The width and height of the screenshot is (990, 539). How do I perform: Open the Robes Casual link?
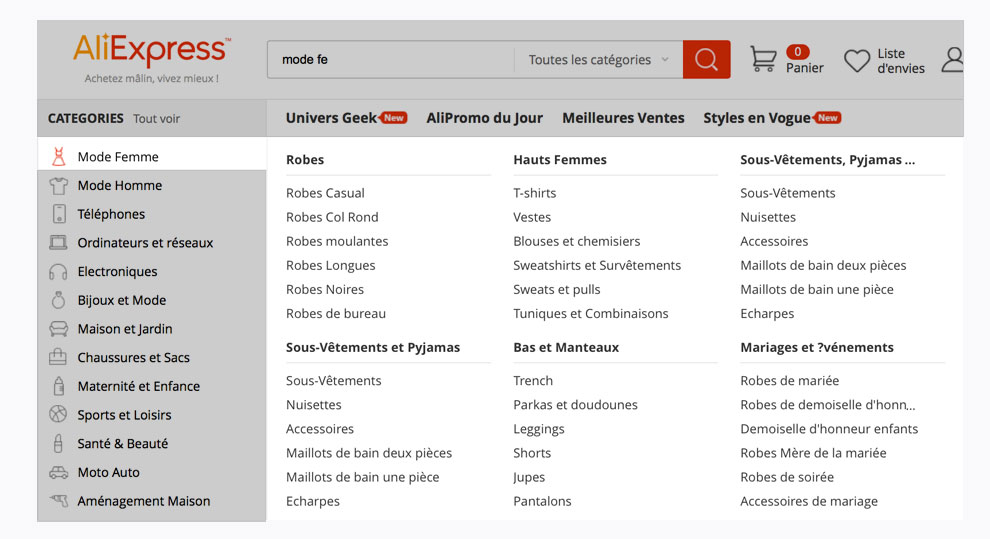coord(325,193)
